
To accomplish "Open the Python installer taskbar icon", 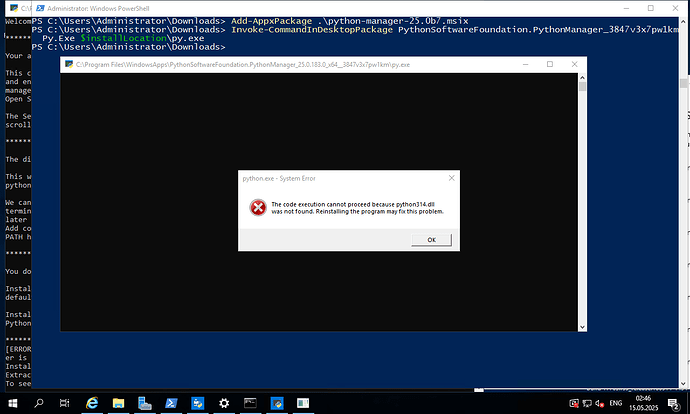I will [x=198, y=403].
